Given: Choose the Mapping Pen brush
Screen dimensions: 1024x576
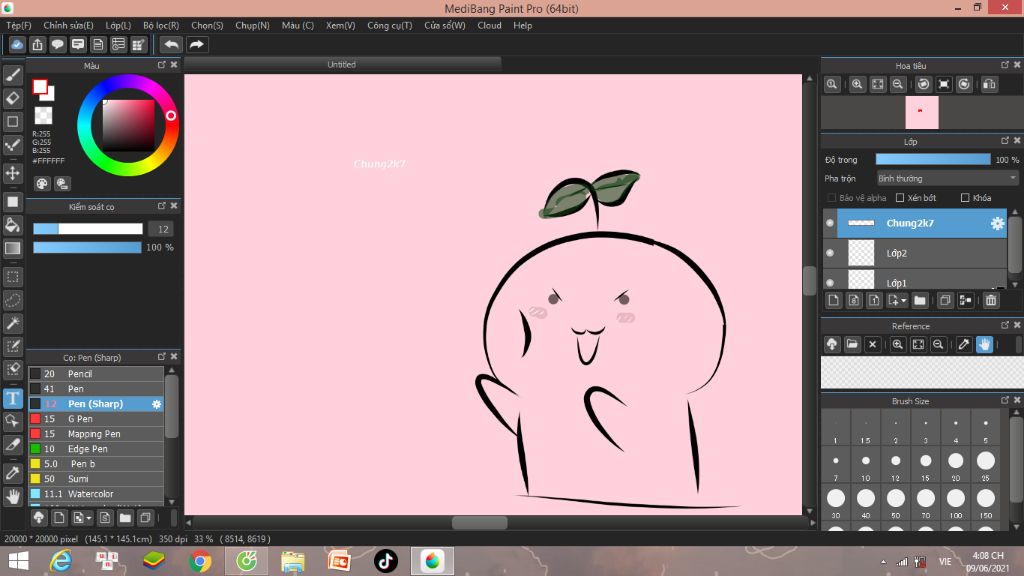Looking at the screenshot, I should (95, 434).
